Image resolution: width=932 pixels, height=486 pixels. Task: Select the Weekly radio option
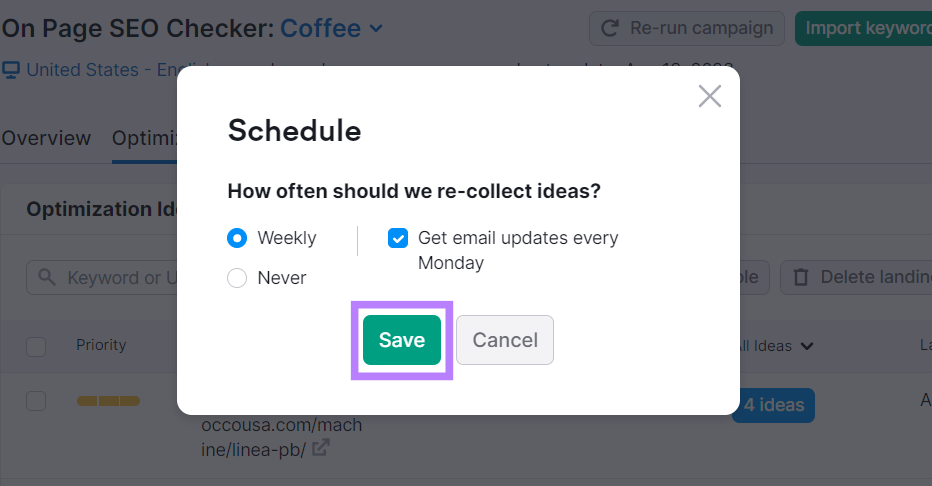click(x=237, y=238)
